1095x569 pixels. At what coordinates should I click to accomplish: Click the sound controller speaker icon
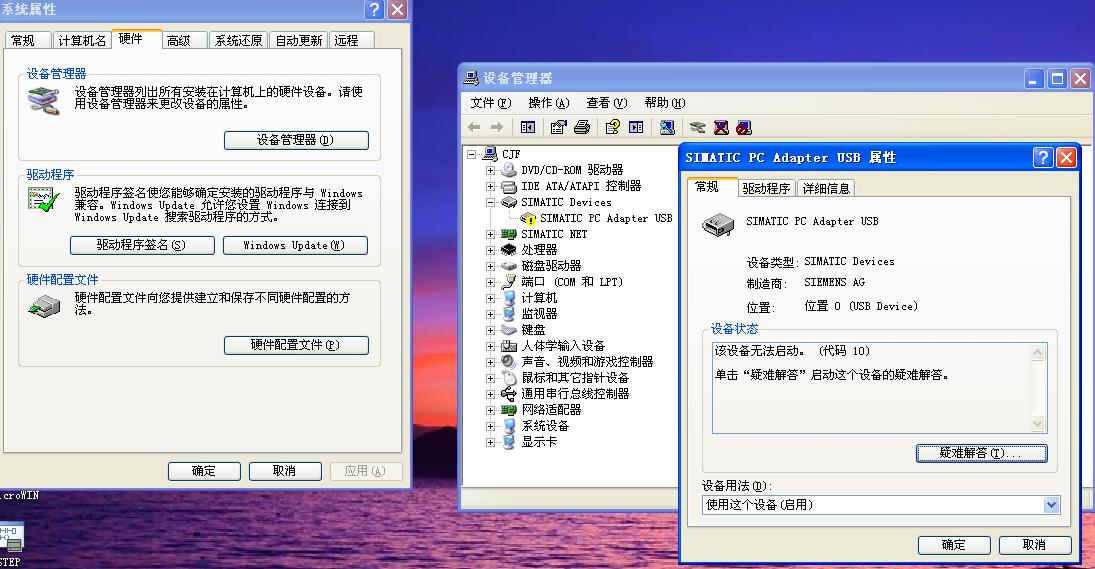(x=509, y=362)
